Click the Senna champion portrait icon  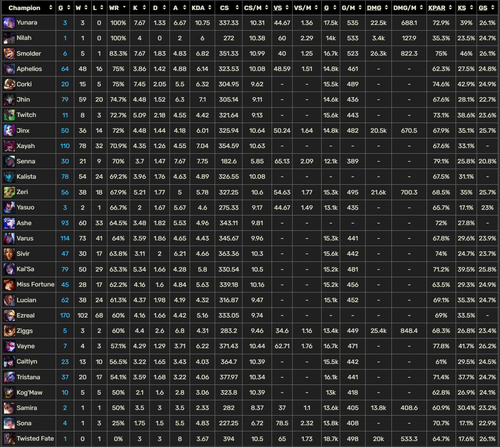coord(9,161)
